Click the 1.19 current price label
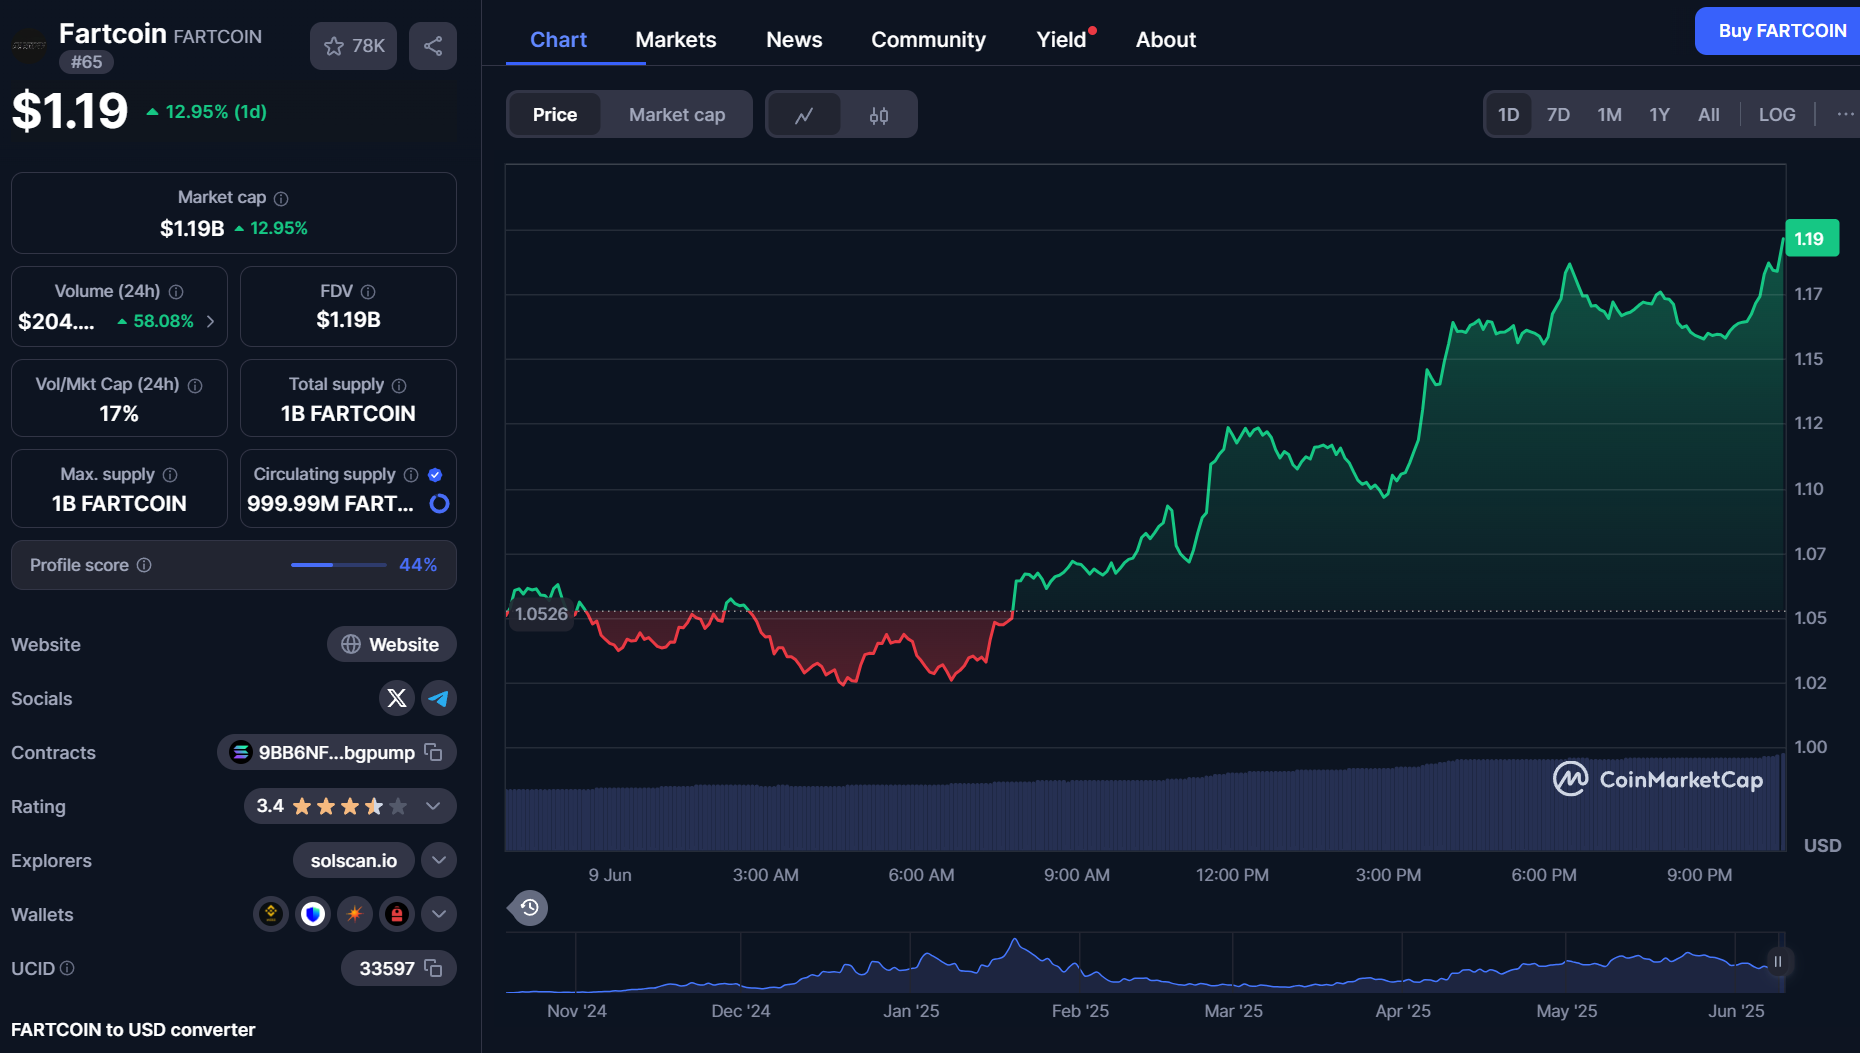The image size is (1860, 1053). click(x=1811, y=239)
